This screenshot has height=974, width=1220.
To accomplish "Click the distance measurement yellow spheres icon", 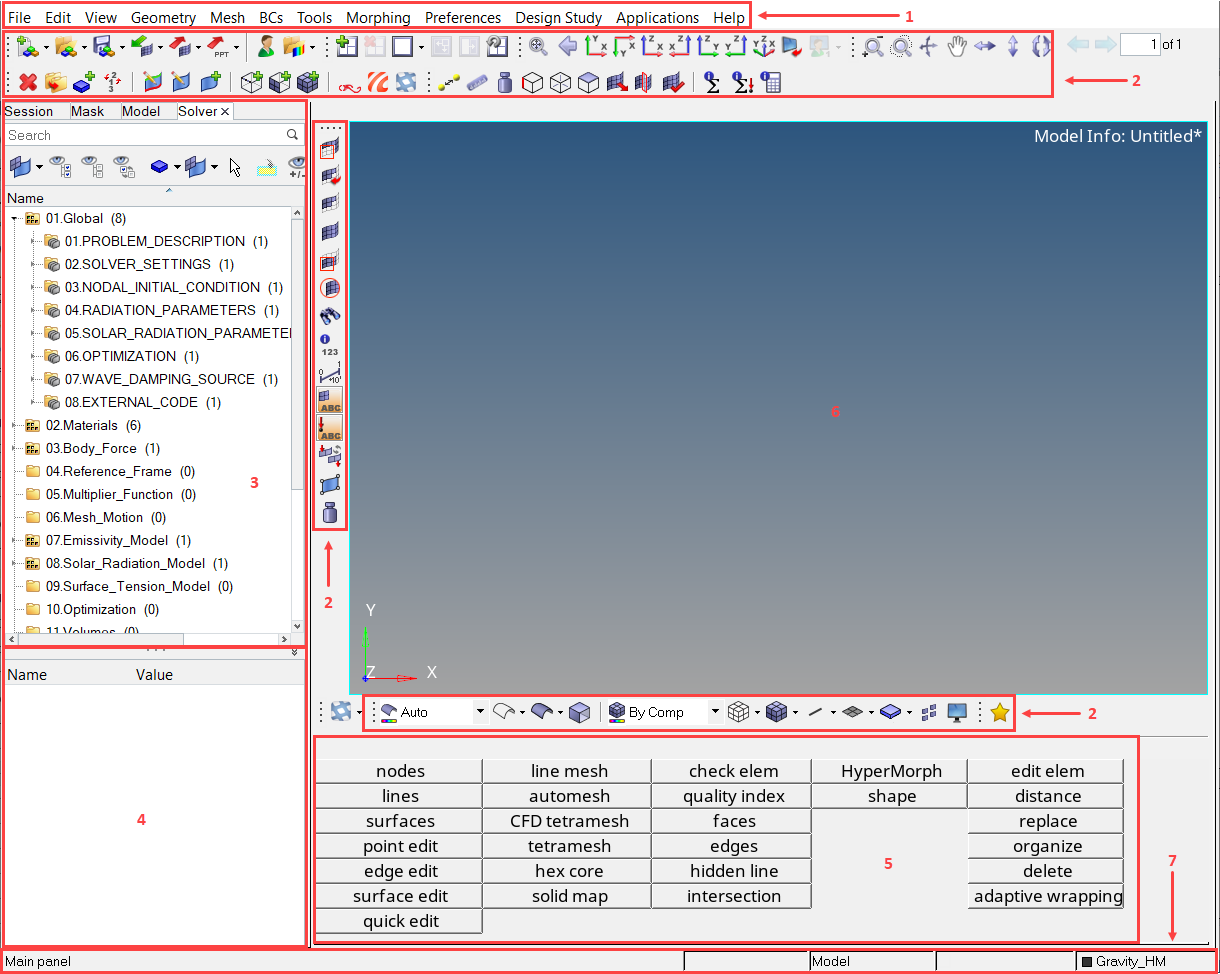I will [448, 83].
